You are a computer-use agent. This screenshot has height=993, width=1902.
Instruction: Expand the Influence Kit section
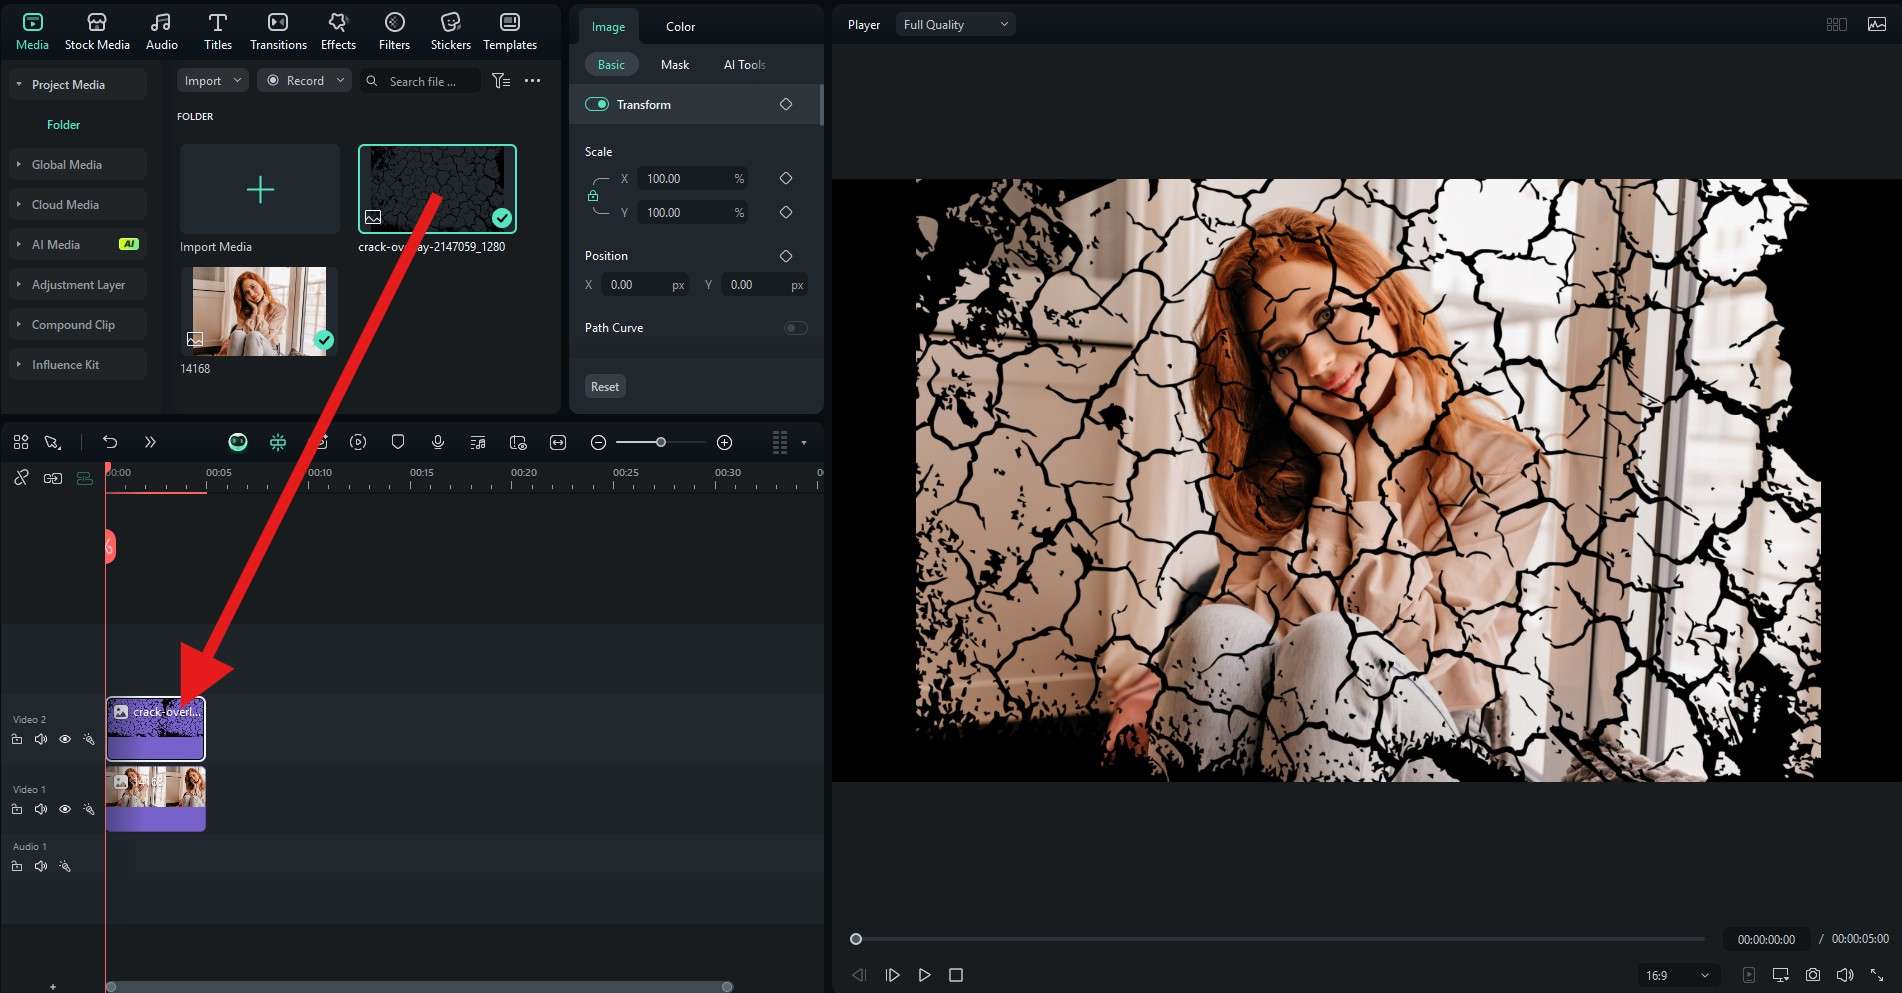point(19,364)
